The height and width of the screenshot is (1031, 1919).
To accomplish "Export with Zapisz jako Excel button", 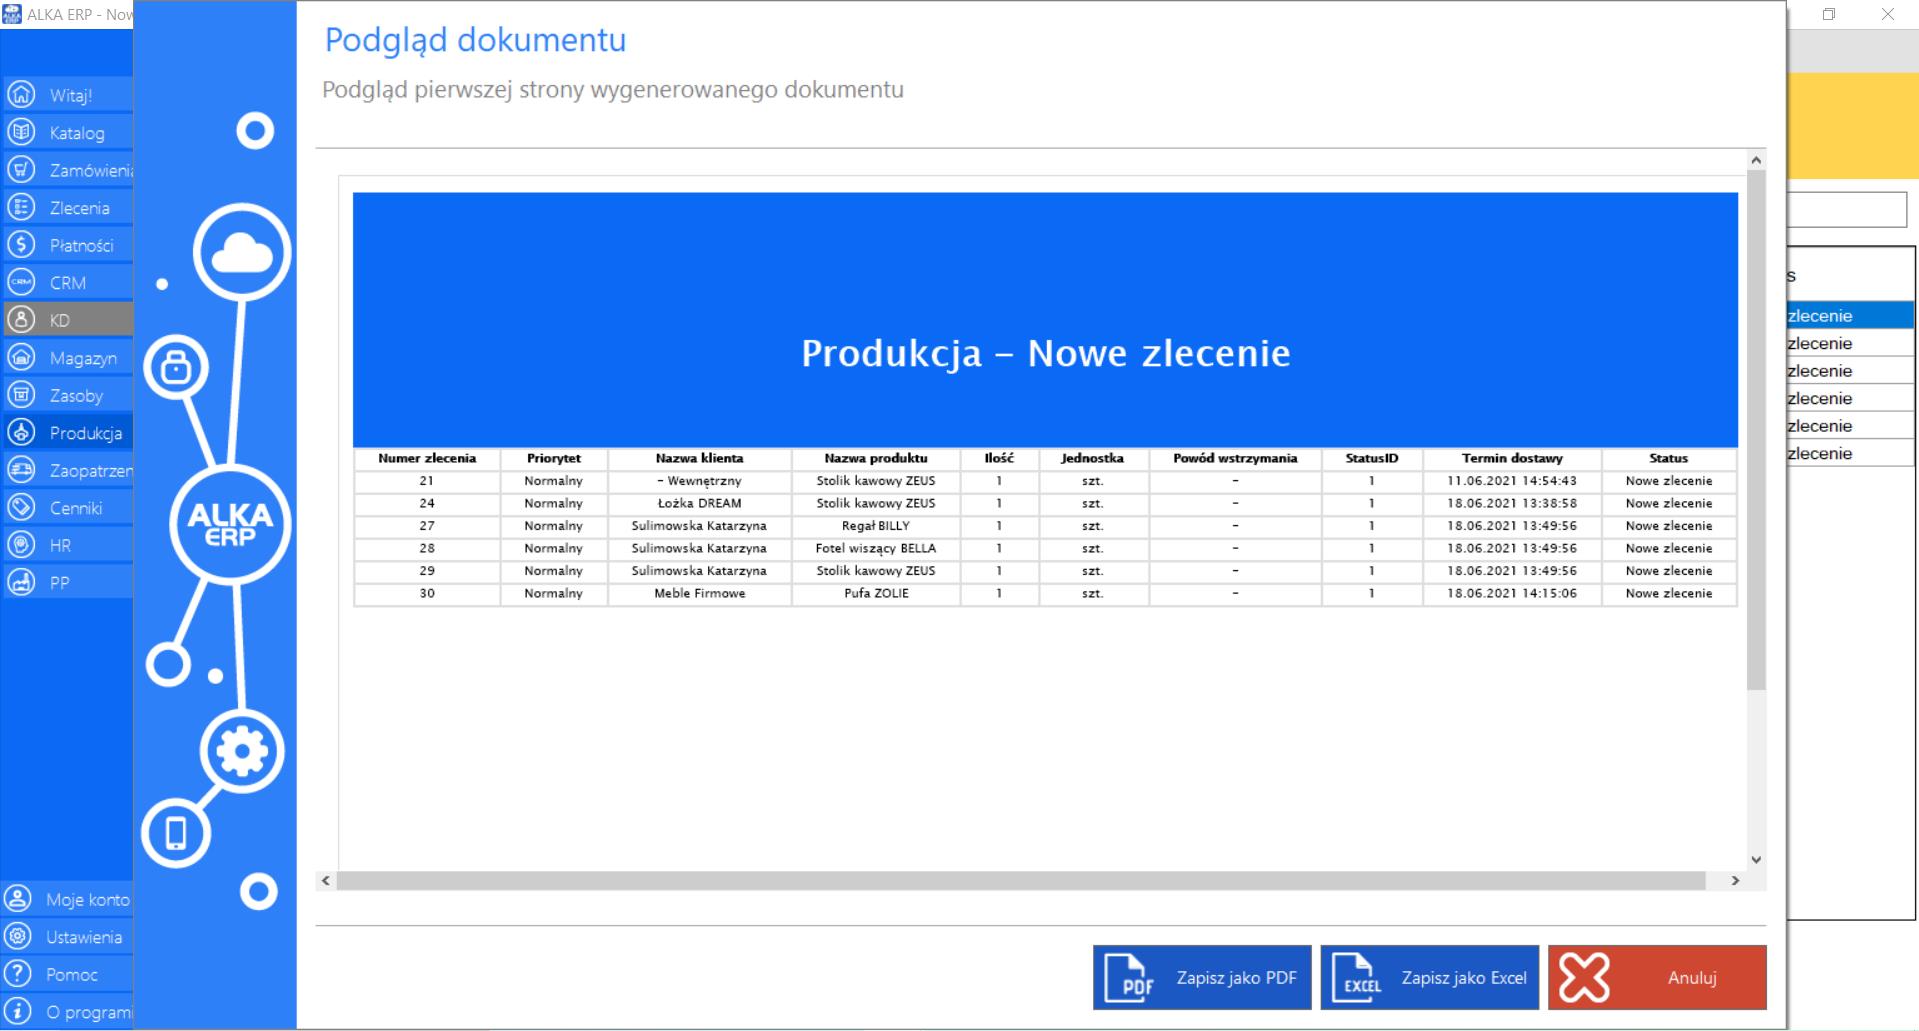I will tap(1429, 977).
